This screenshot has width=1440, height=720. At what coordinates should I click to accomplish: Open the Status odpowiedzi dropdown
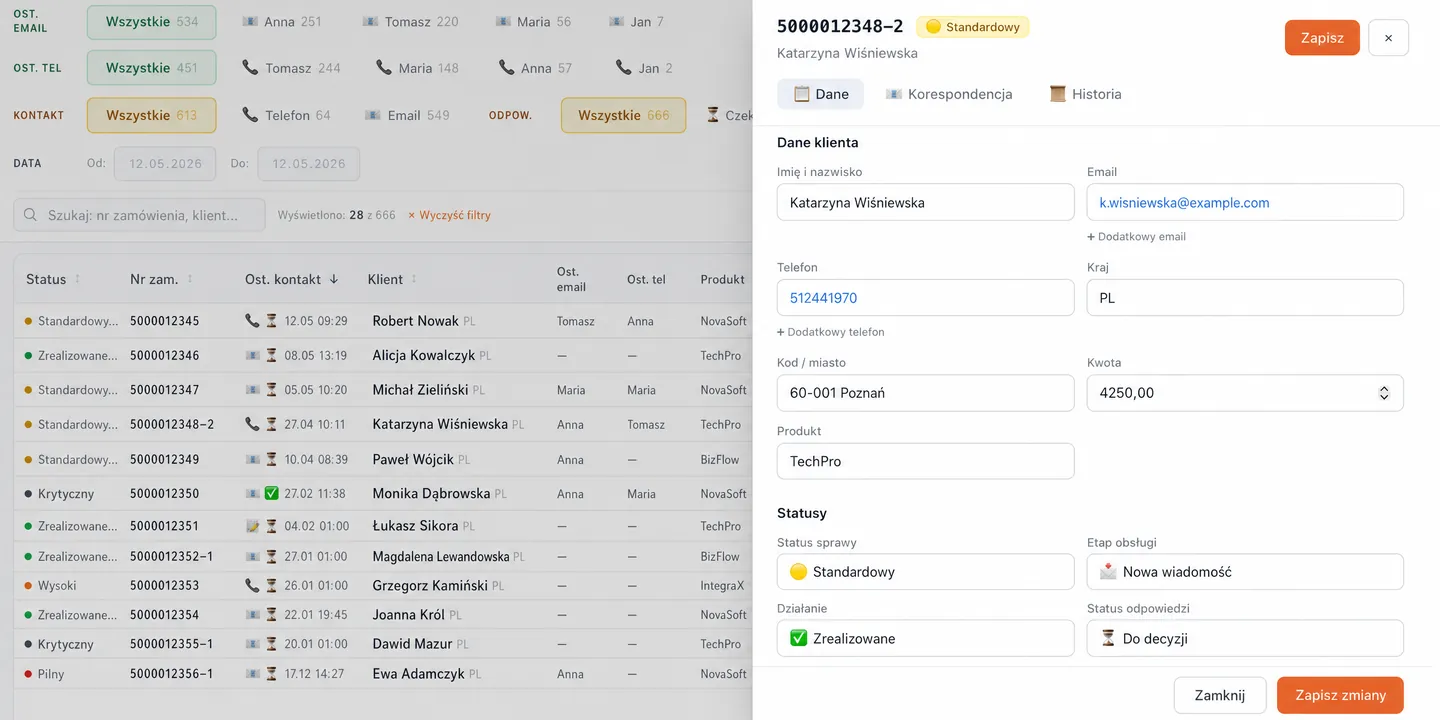1245,638
